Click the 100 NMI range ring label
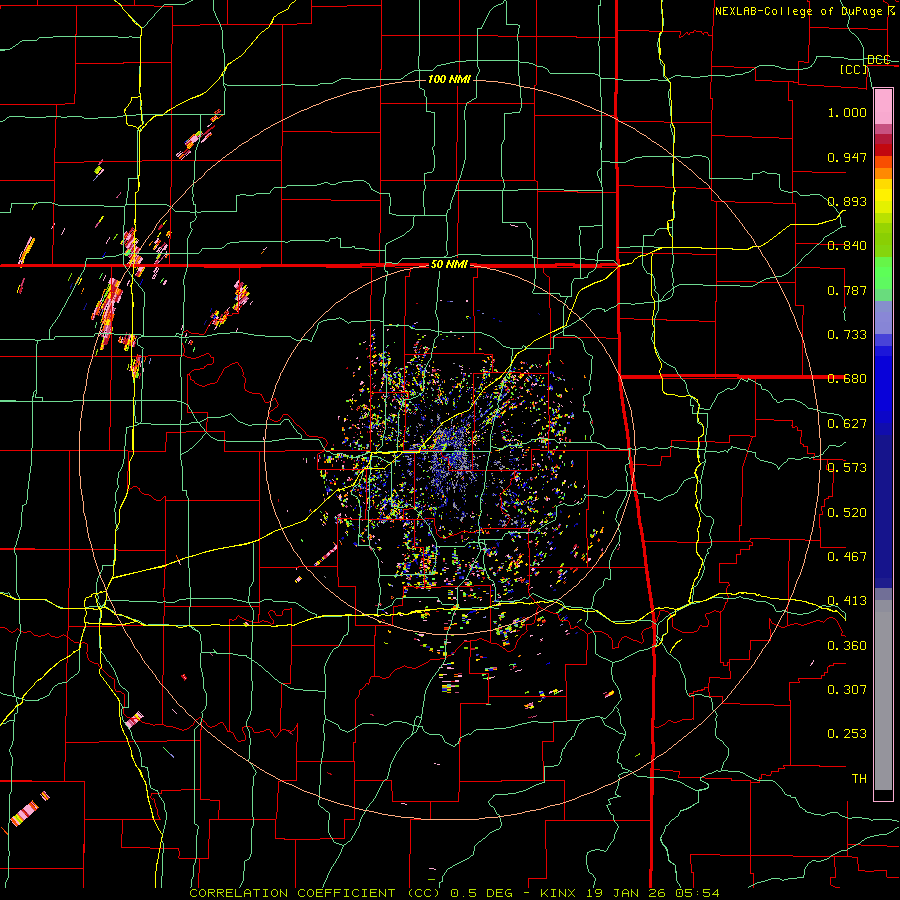This screenshot has width=900, height=900. click(x=449, y=79)
